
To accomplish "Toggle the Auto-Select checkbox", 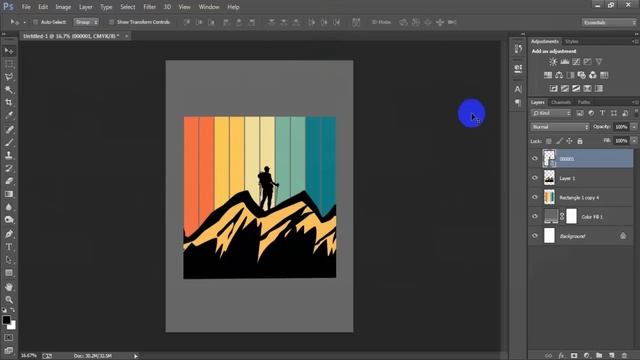I will click(x=36, y=22).
